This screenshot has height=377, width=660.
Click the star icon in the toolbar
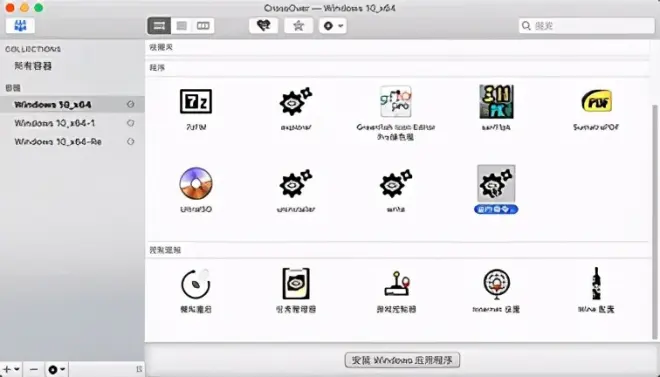[298, 26]
